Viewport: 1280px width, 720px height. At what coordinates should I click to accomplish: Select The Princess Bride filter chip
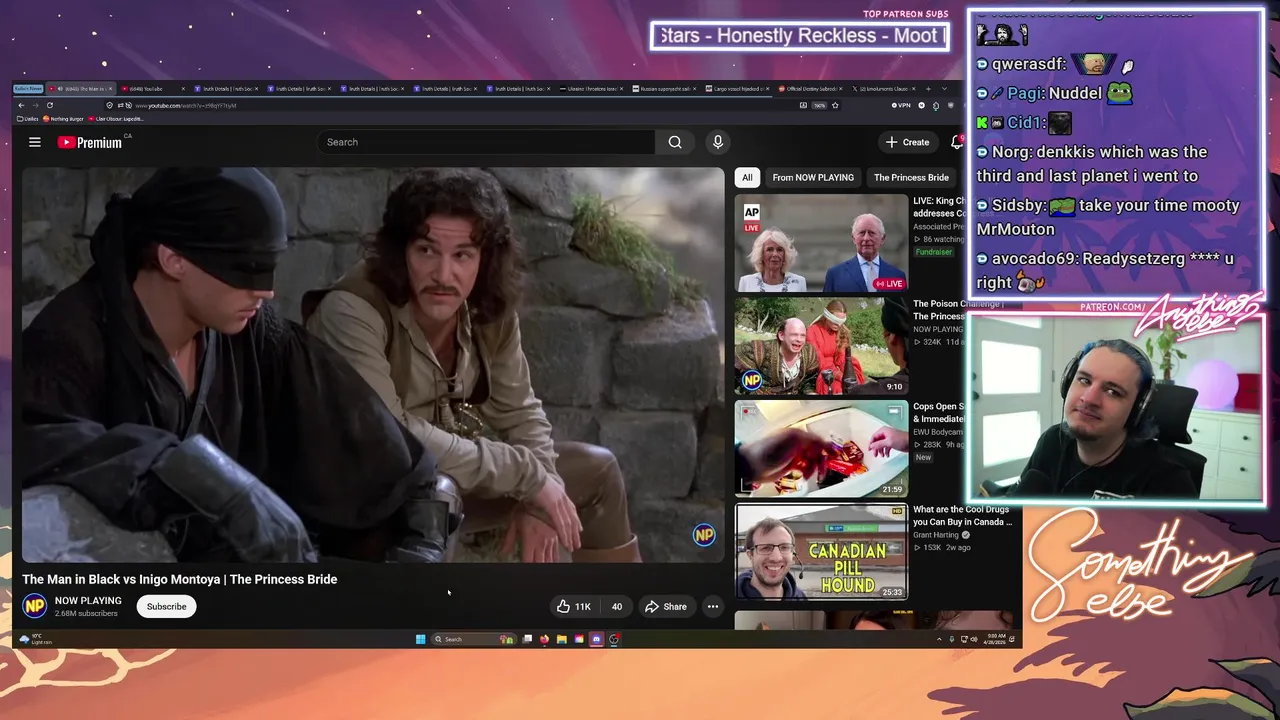pos(911,177)
